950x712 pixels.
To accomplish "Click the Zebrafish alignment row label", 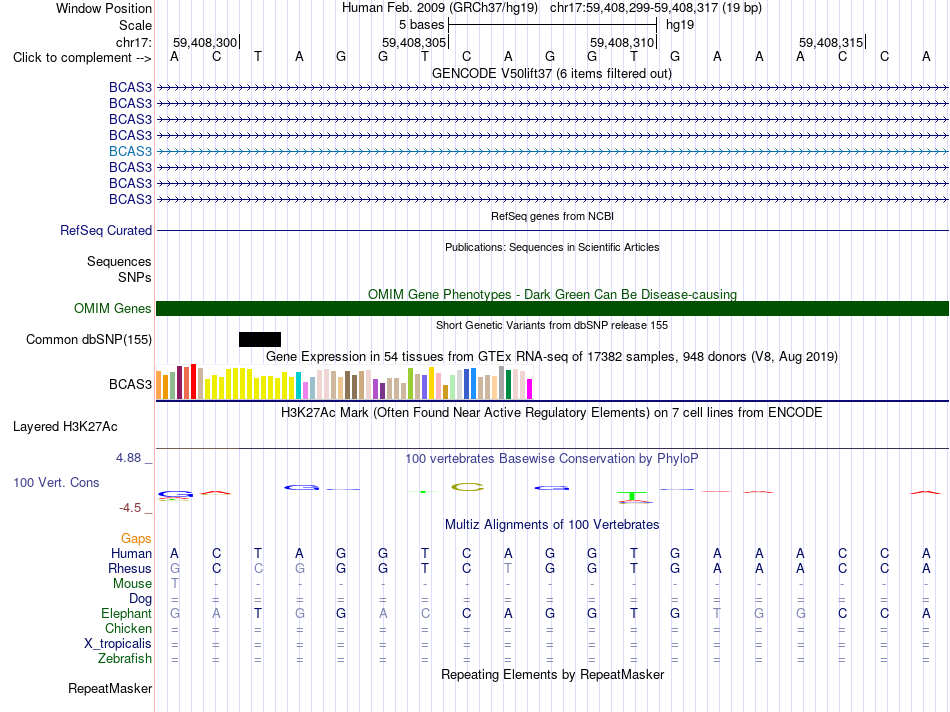I will [125, 658].
